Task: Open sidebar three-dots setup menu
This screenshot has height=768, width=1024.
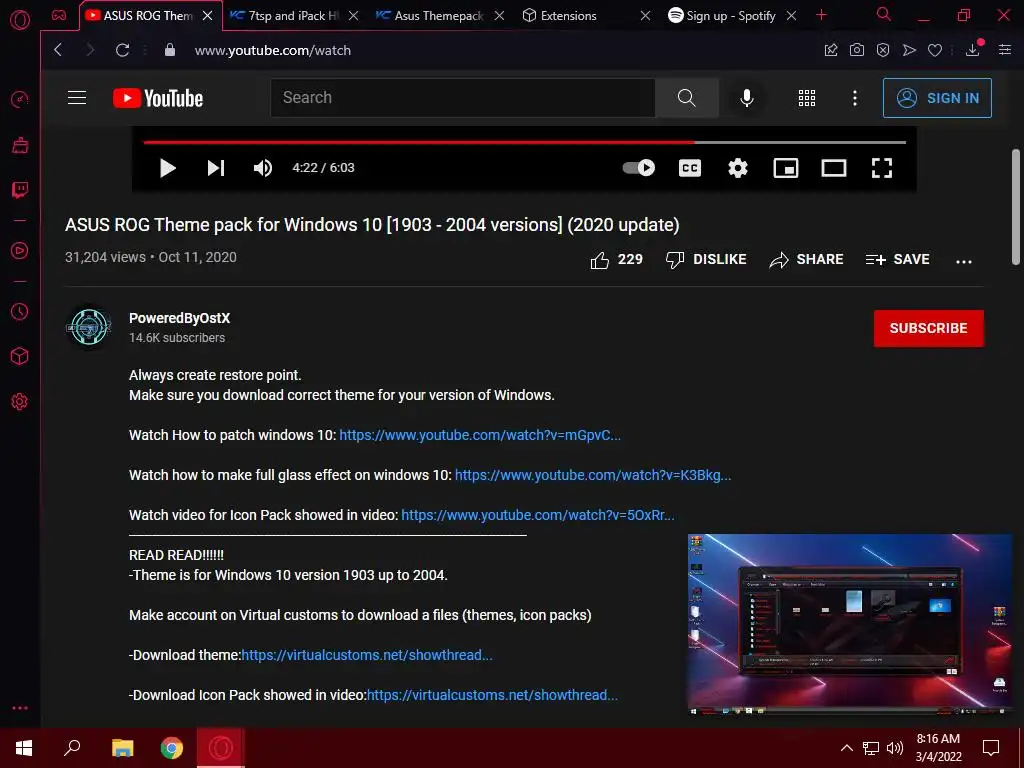Action: (x=20, y=708)
